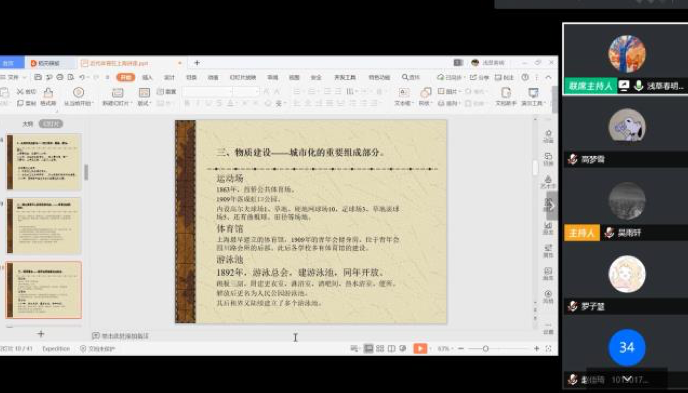Toggle normal view icon in status bar
Screen dimensions: 688x393
pos(369,349)
